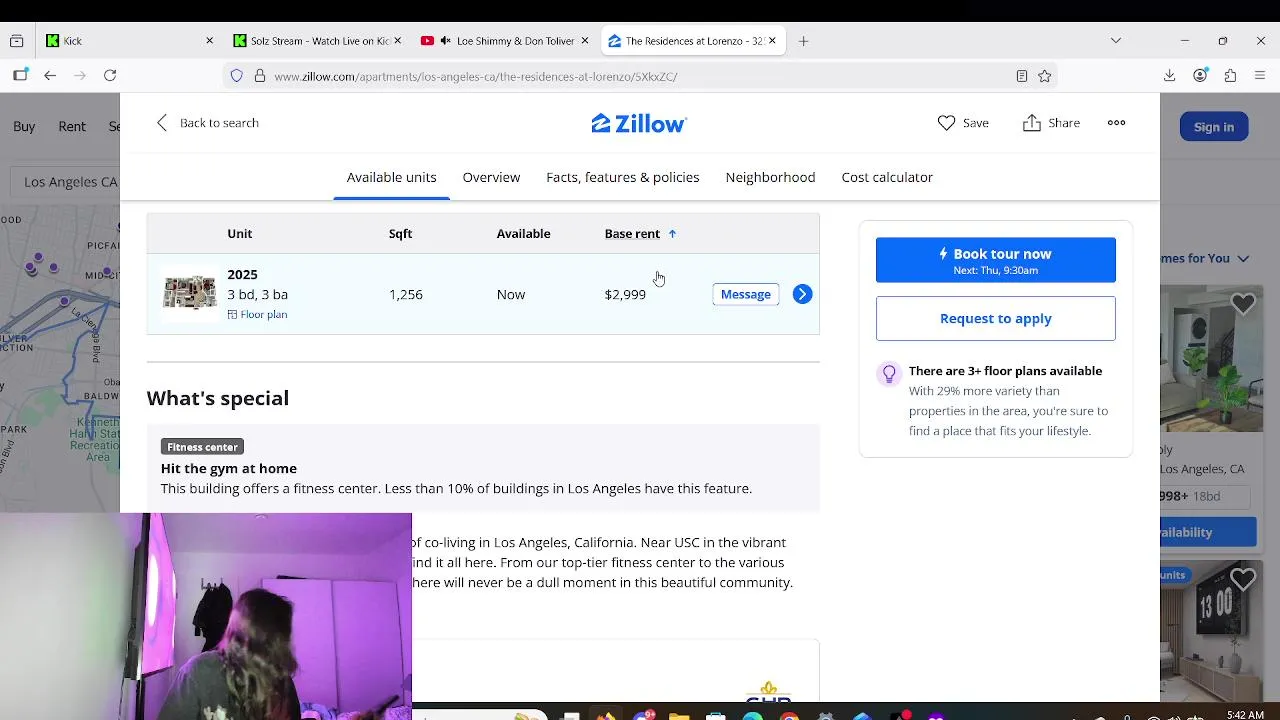The image size is (1280, 720).
Task: Expand the Homes for You sort dropdown
Action: (1205, 258)
